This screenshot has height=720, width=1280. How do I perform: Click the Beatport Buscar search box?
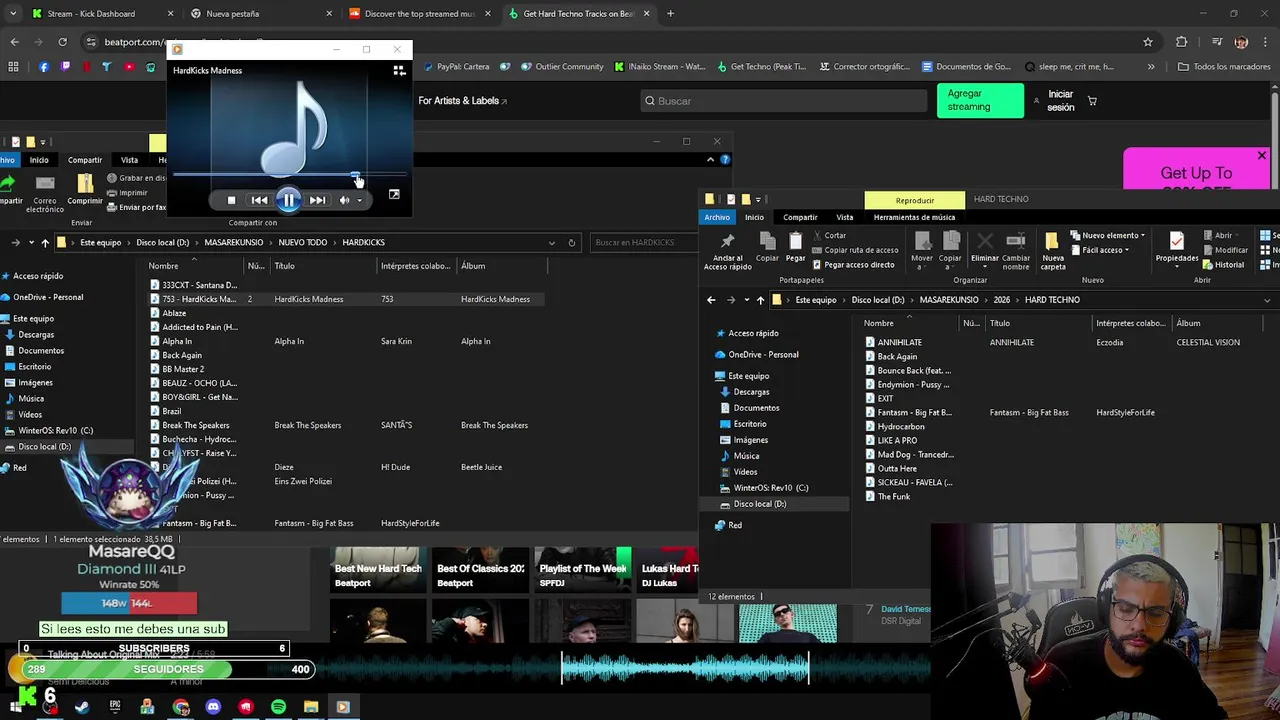[784, 101]
